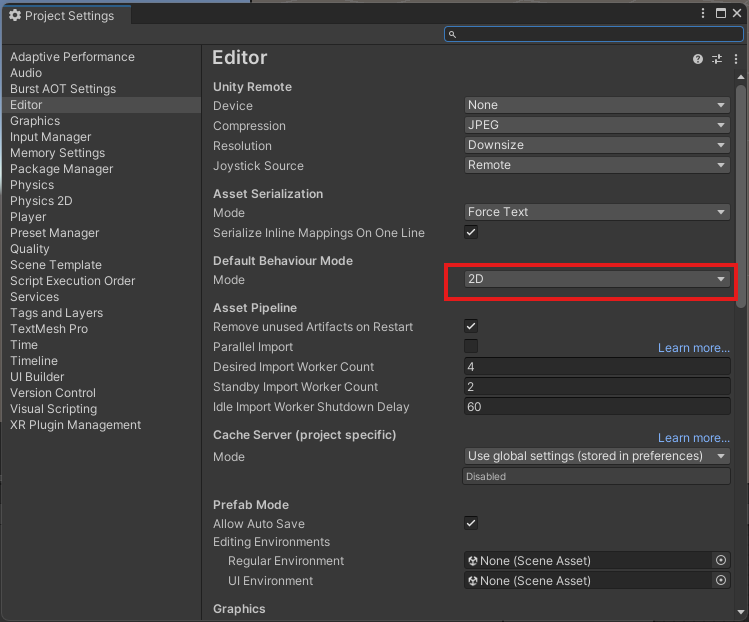Open Default Behaviour Mode dropdown showing 2D
This screenshot has height=622, width=749.
(597, 279)
